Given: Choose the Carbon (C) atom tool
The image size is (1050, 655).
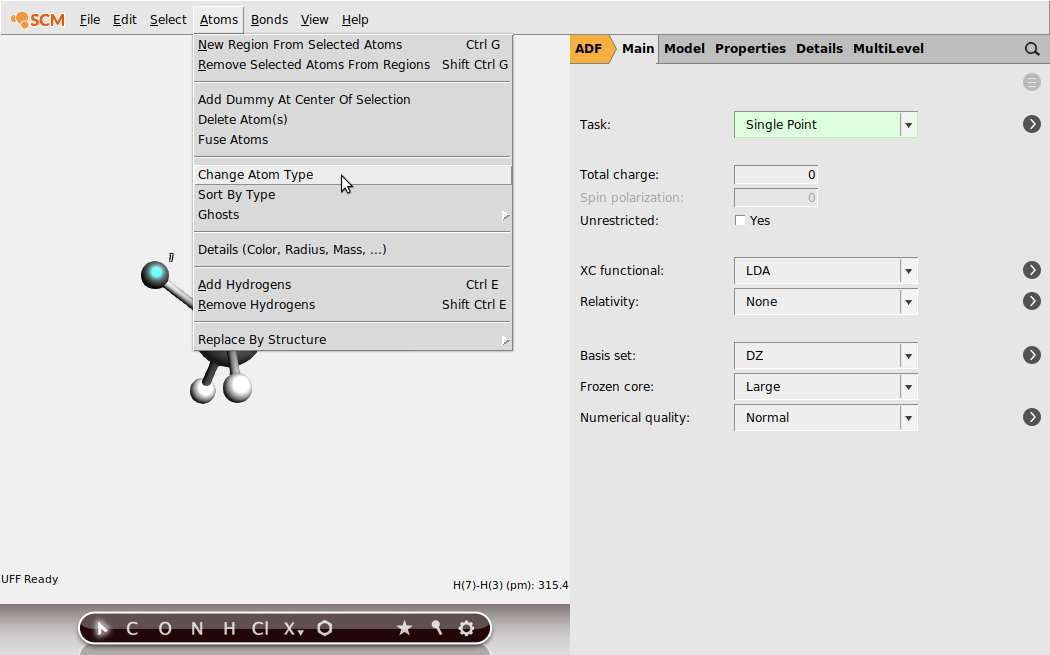Looking at the screenshot, I should (x=132, y=628).
